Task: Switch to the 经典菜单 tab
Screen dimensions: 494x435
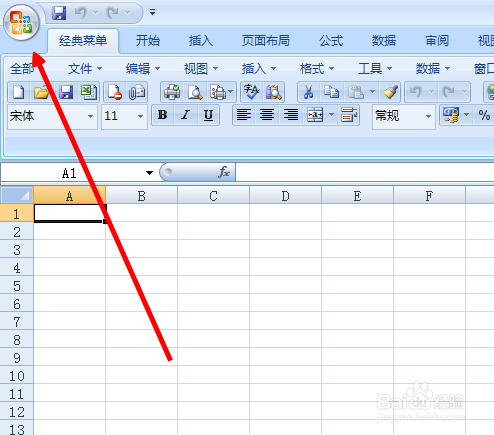Action: pyautogui.click(x=83, y=41)
